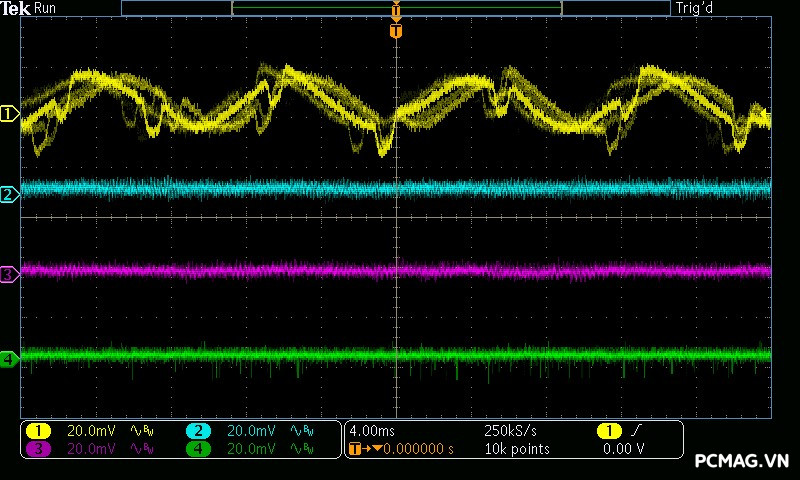
Task: Click the trigger source channel 1 badge
Action: coord(609,431)
